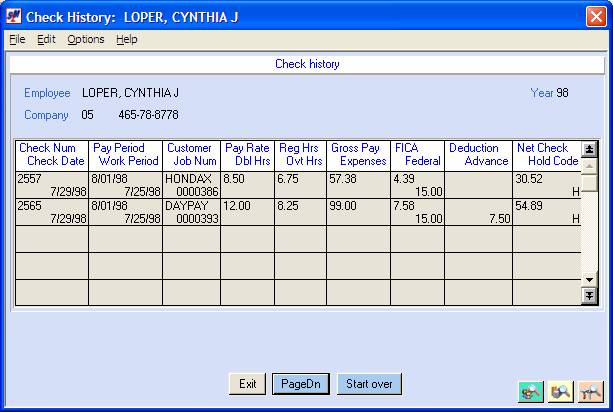Image resolution: width=613 pixels, height=412 pixels.
Task: Click the Start over button
Action: tap(369, 384)
